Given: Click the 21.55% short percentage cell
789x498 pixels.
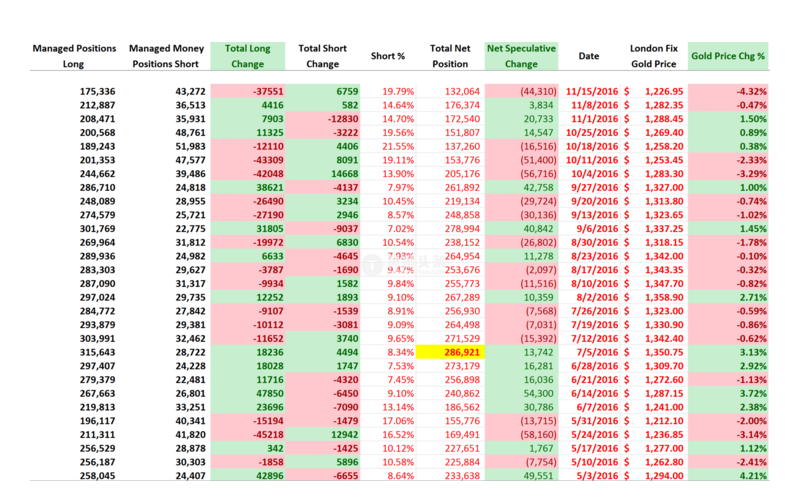Looking at the screenshot, I should pos(389,145).
